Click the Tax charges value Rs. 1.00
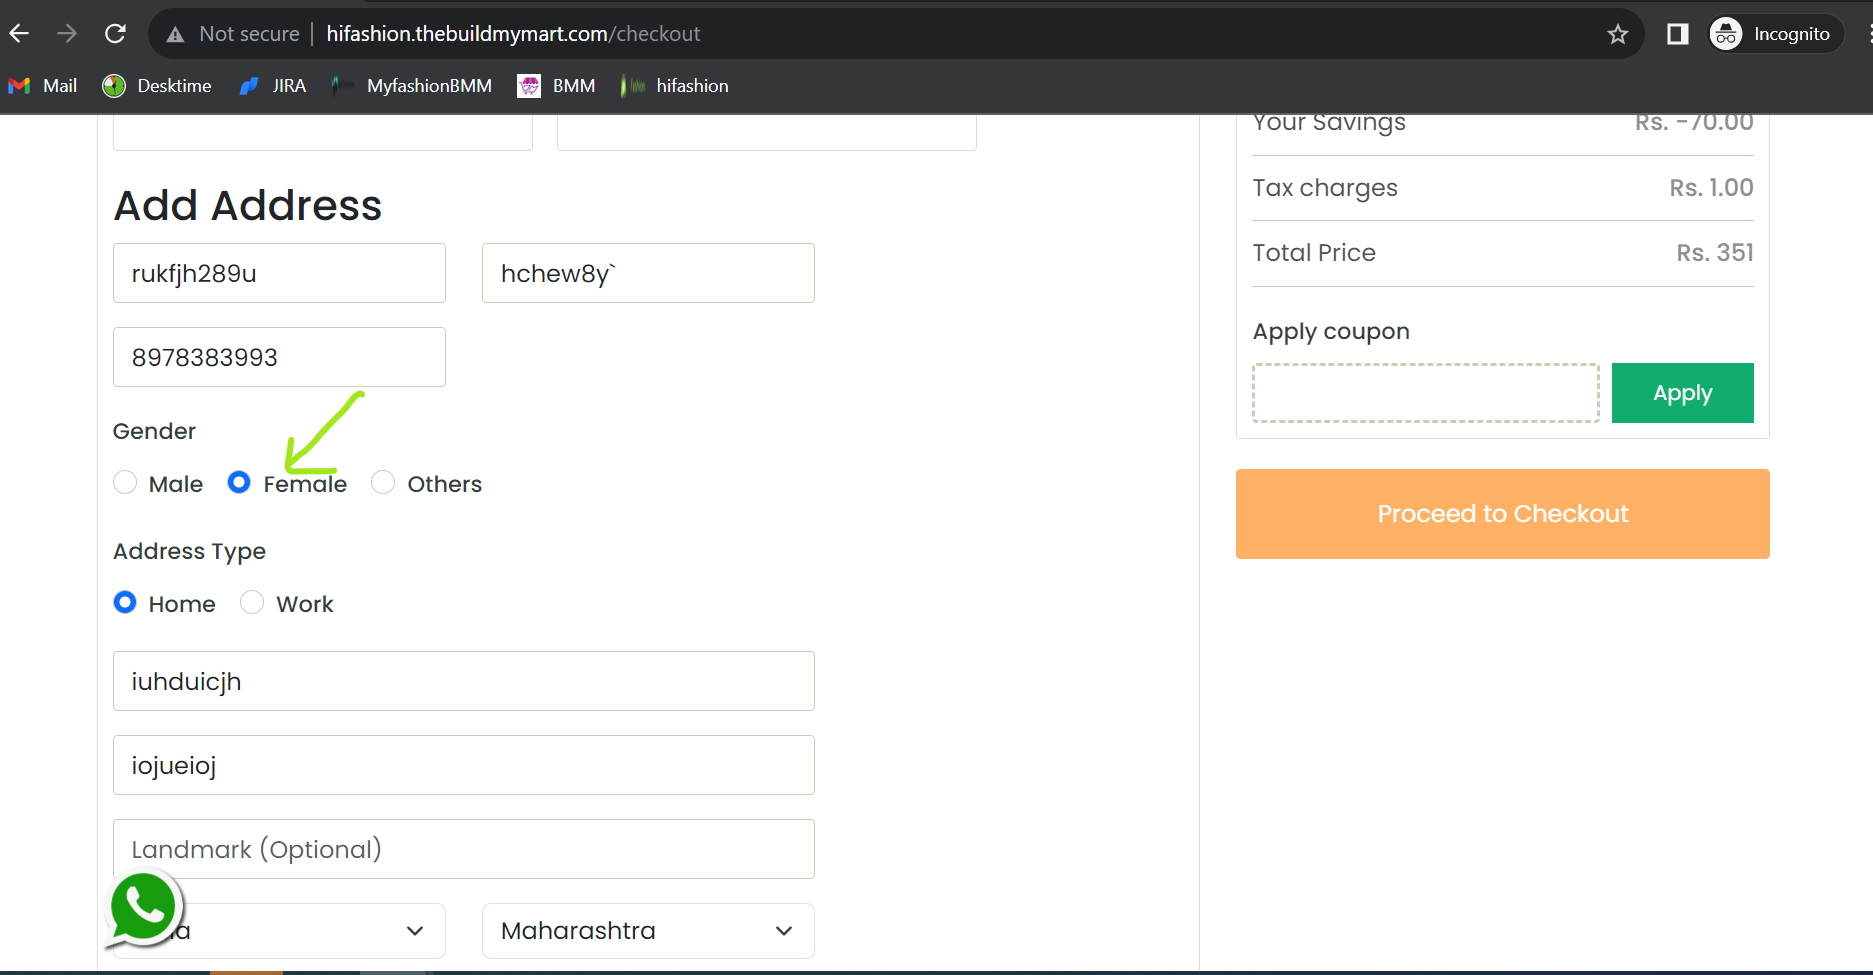1873x975 pixels. point(1711,188)
